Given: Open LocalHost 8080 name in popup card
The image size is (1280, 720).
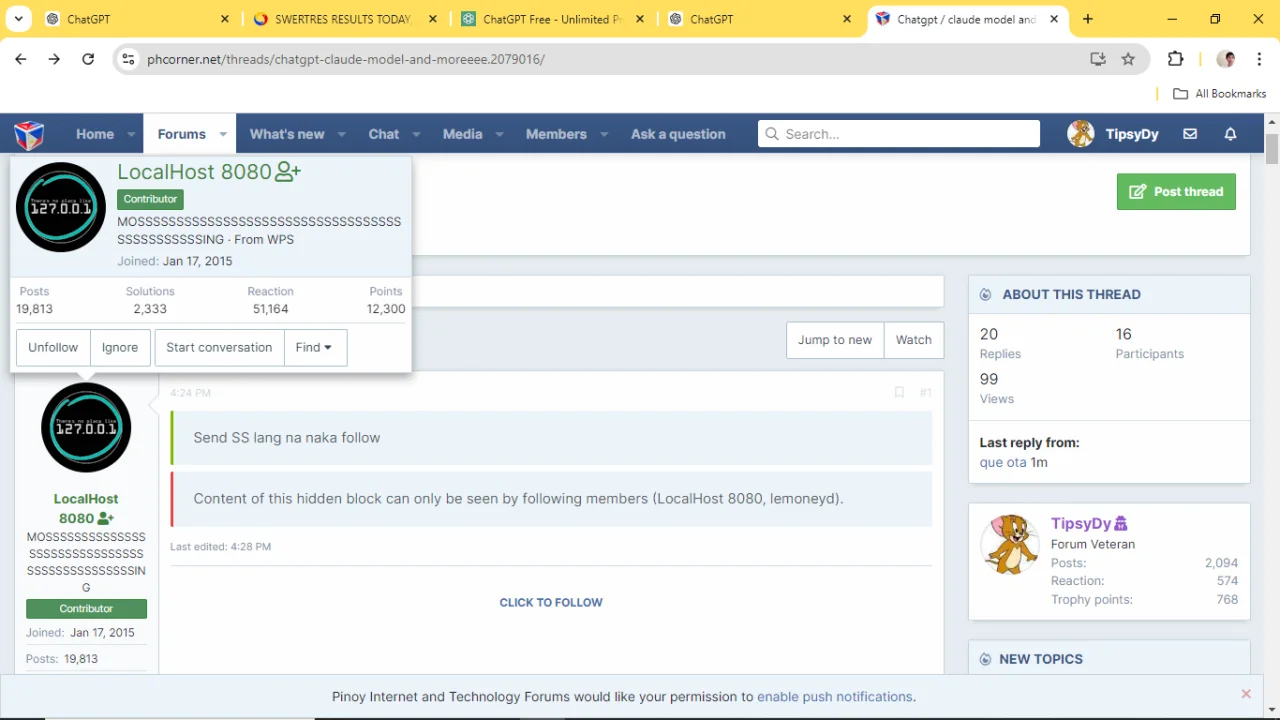Looking at the screenshot, I should (194, 171).
